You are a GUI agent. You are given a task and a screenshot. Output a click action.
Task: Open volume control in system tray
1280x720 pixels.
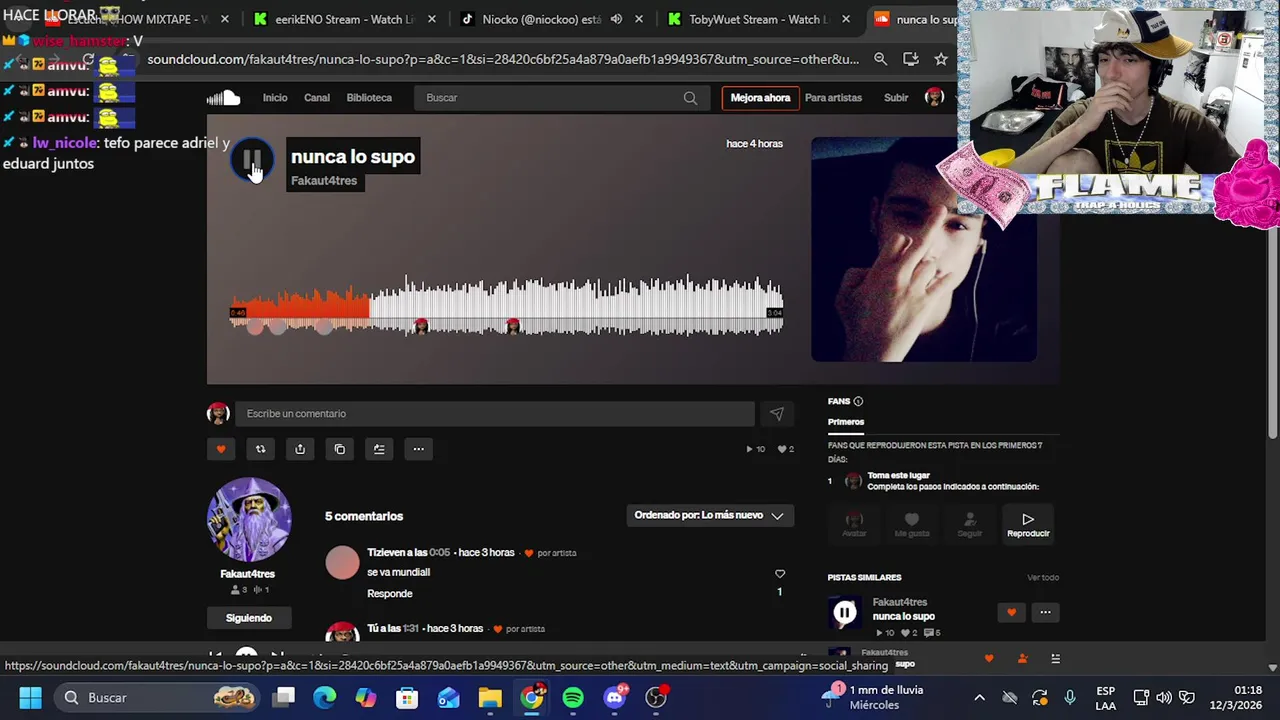[1163, 697]
